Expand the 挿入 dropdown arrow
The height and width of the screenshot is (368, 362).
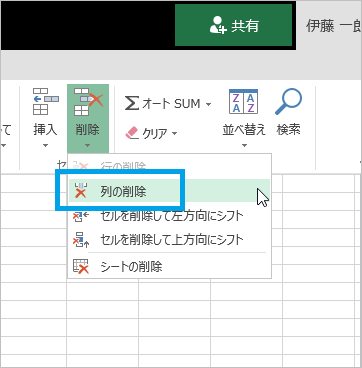[x=46, y=145]
